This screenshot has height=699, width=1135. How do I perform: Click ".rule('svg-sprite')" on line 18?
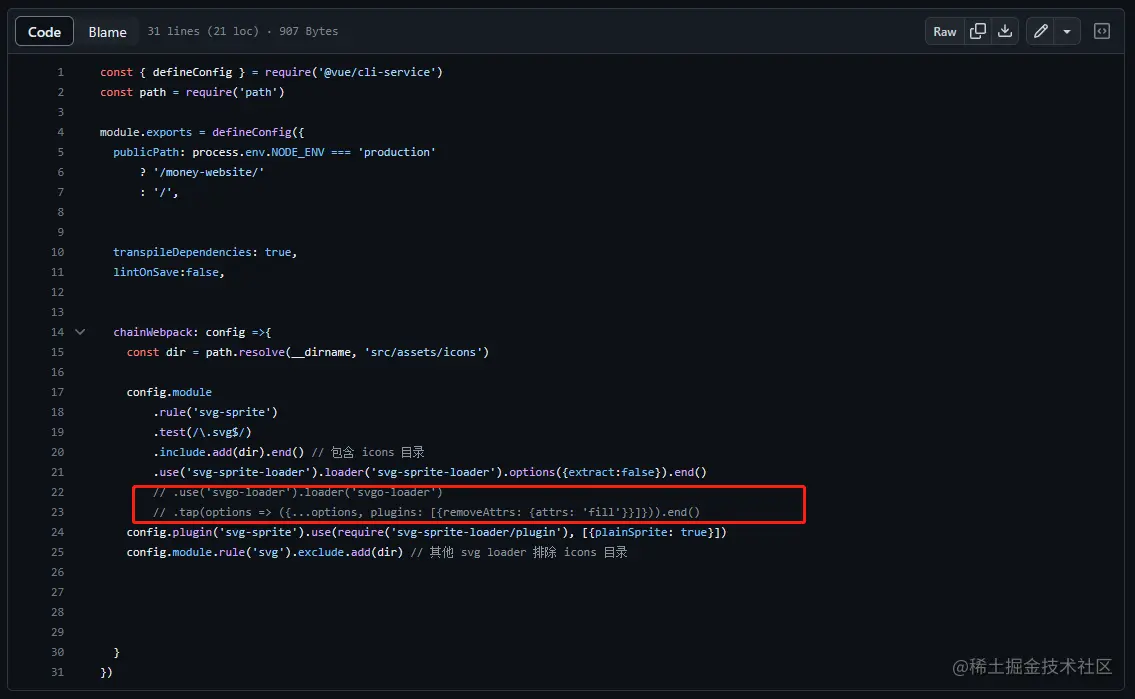(215, 412)
